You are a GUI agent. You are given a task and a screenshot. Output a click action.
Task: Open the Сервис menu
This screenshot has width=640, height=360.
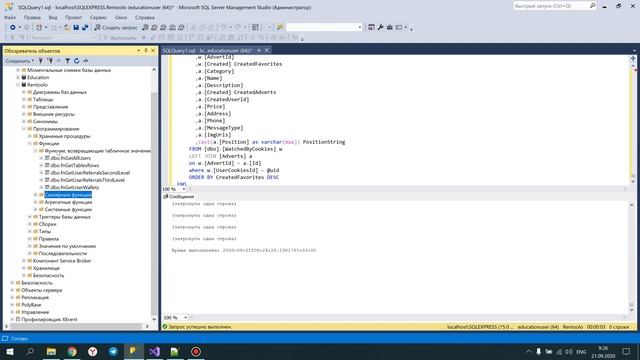point(98,18)
